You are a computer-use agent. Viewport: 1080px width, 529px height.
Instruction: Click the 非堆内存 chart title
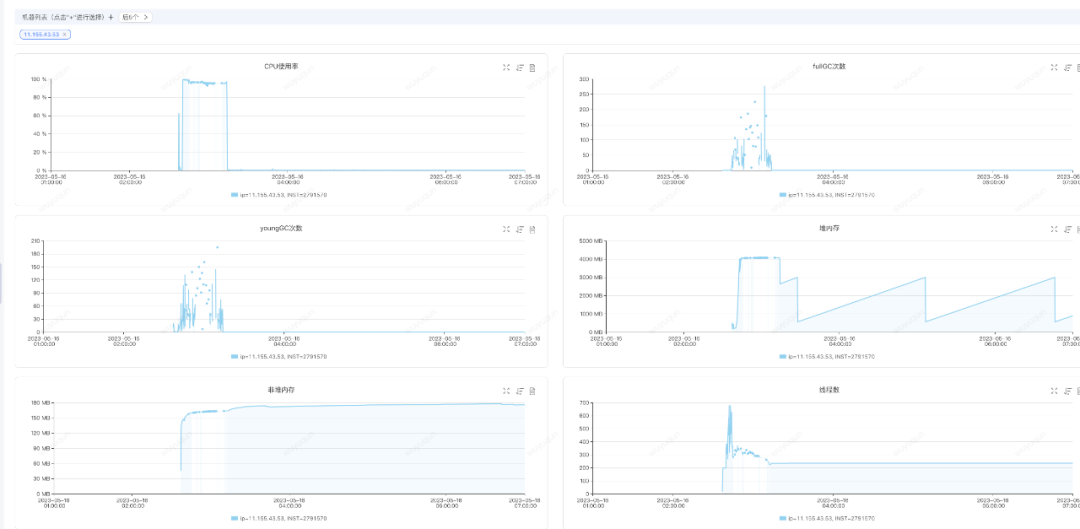coord(279,390)
